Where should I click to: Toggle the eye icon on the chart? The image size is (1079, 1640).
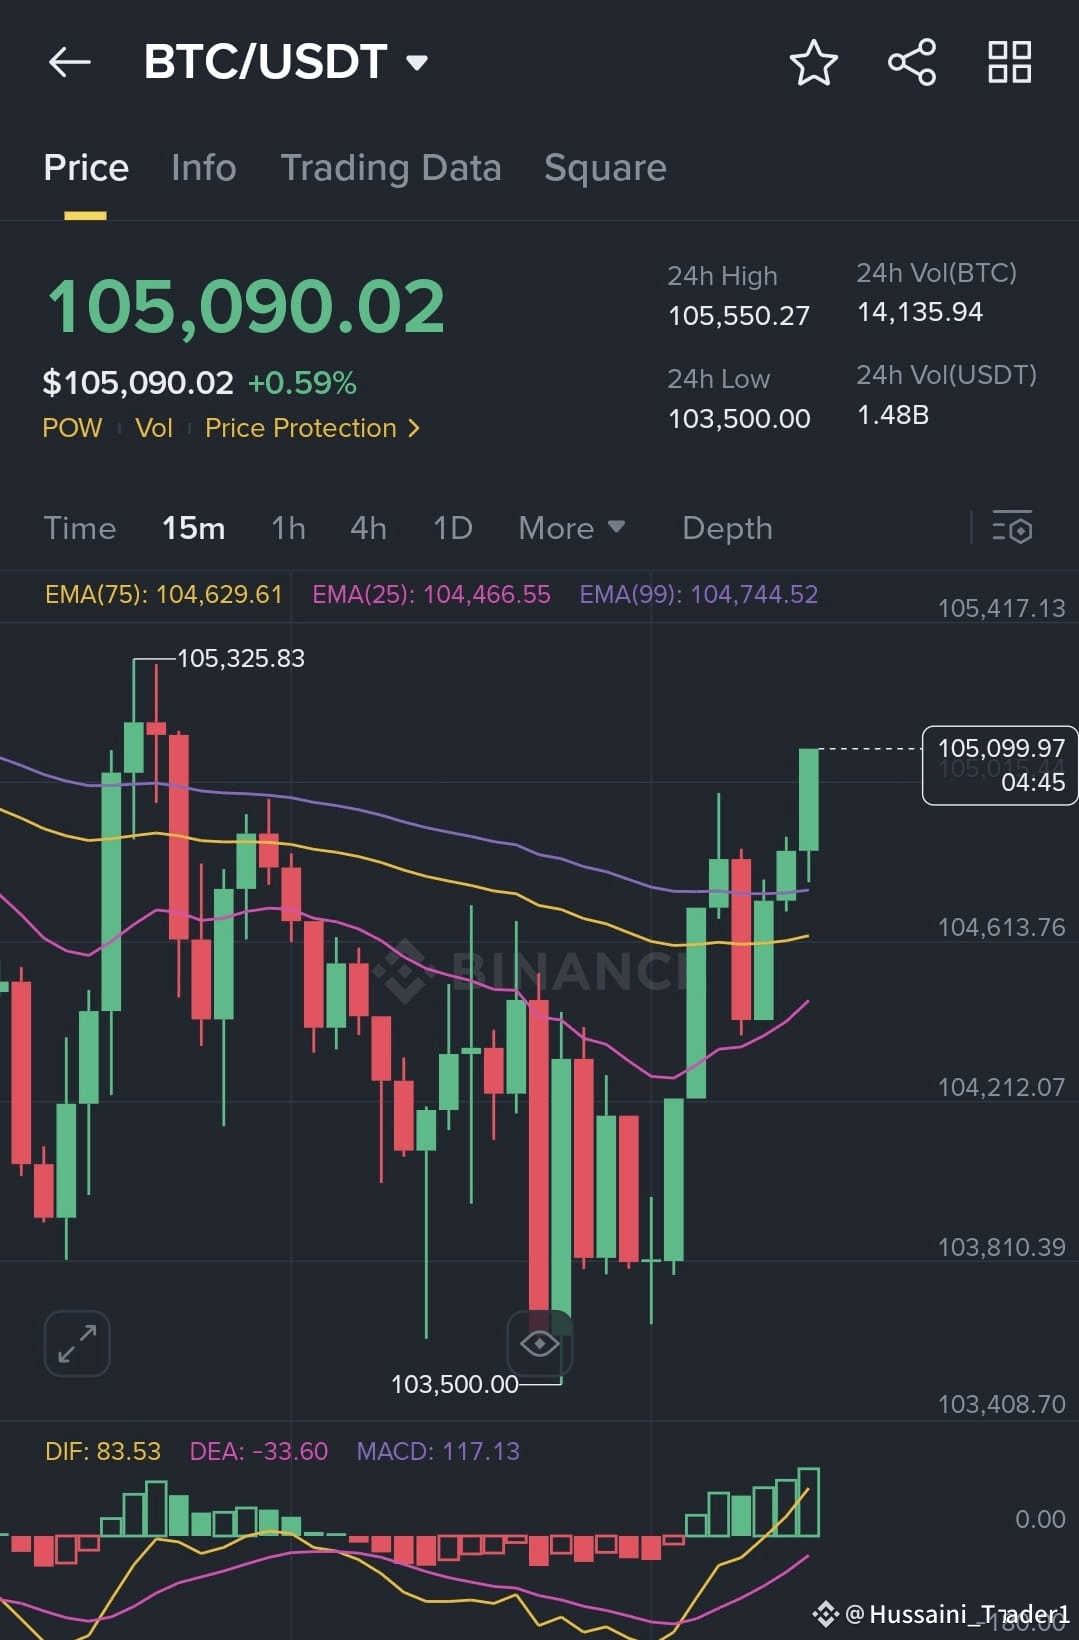click(540, 1343)
